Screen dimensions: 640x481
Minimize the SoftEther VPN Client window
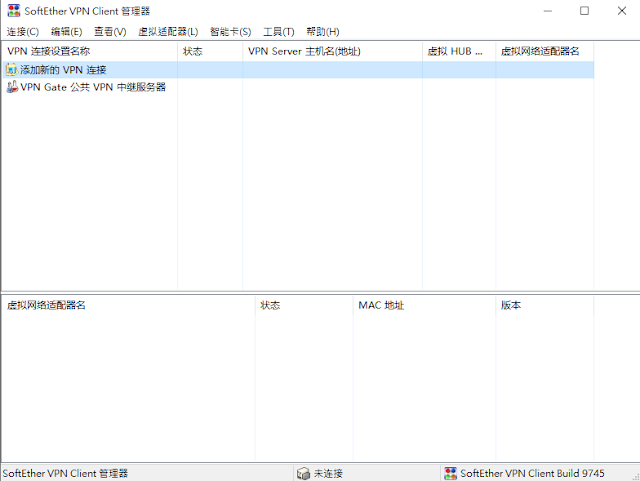[x=548, y=11]
